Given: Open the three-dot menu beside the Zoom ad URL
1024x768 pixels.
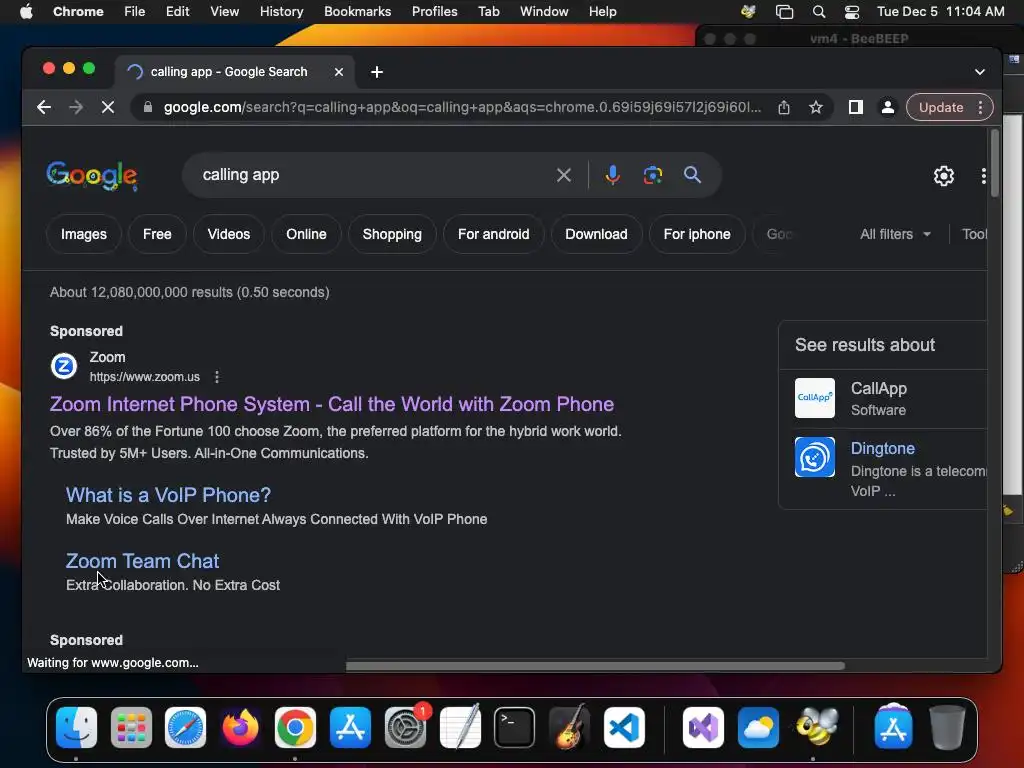Looking at the screenshot, I should [x=217, y=377].
